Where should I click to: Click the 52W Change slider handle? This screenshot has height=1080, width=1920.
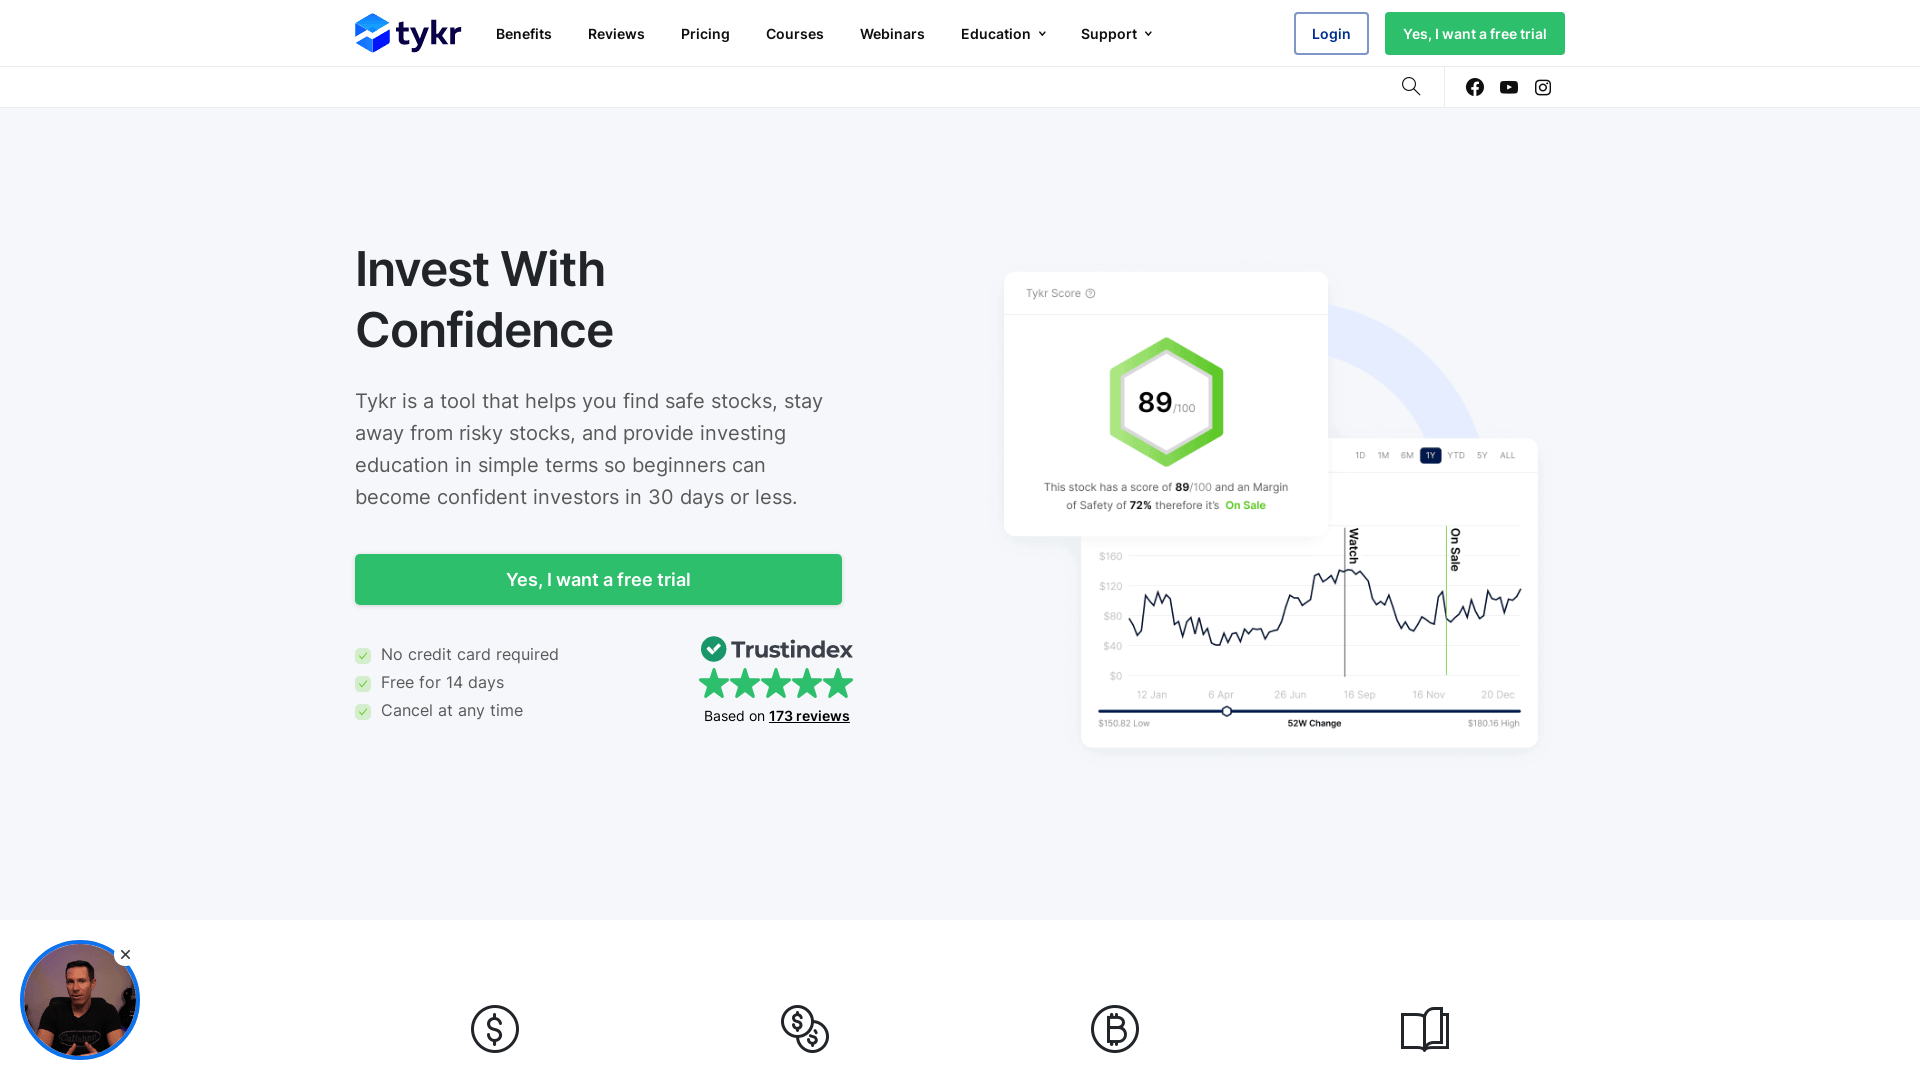pyautogui.click(x=1226, y=711)
